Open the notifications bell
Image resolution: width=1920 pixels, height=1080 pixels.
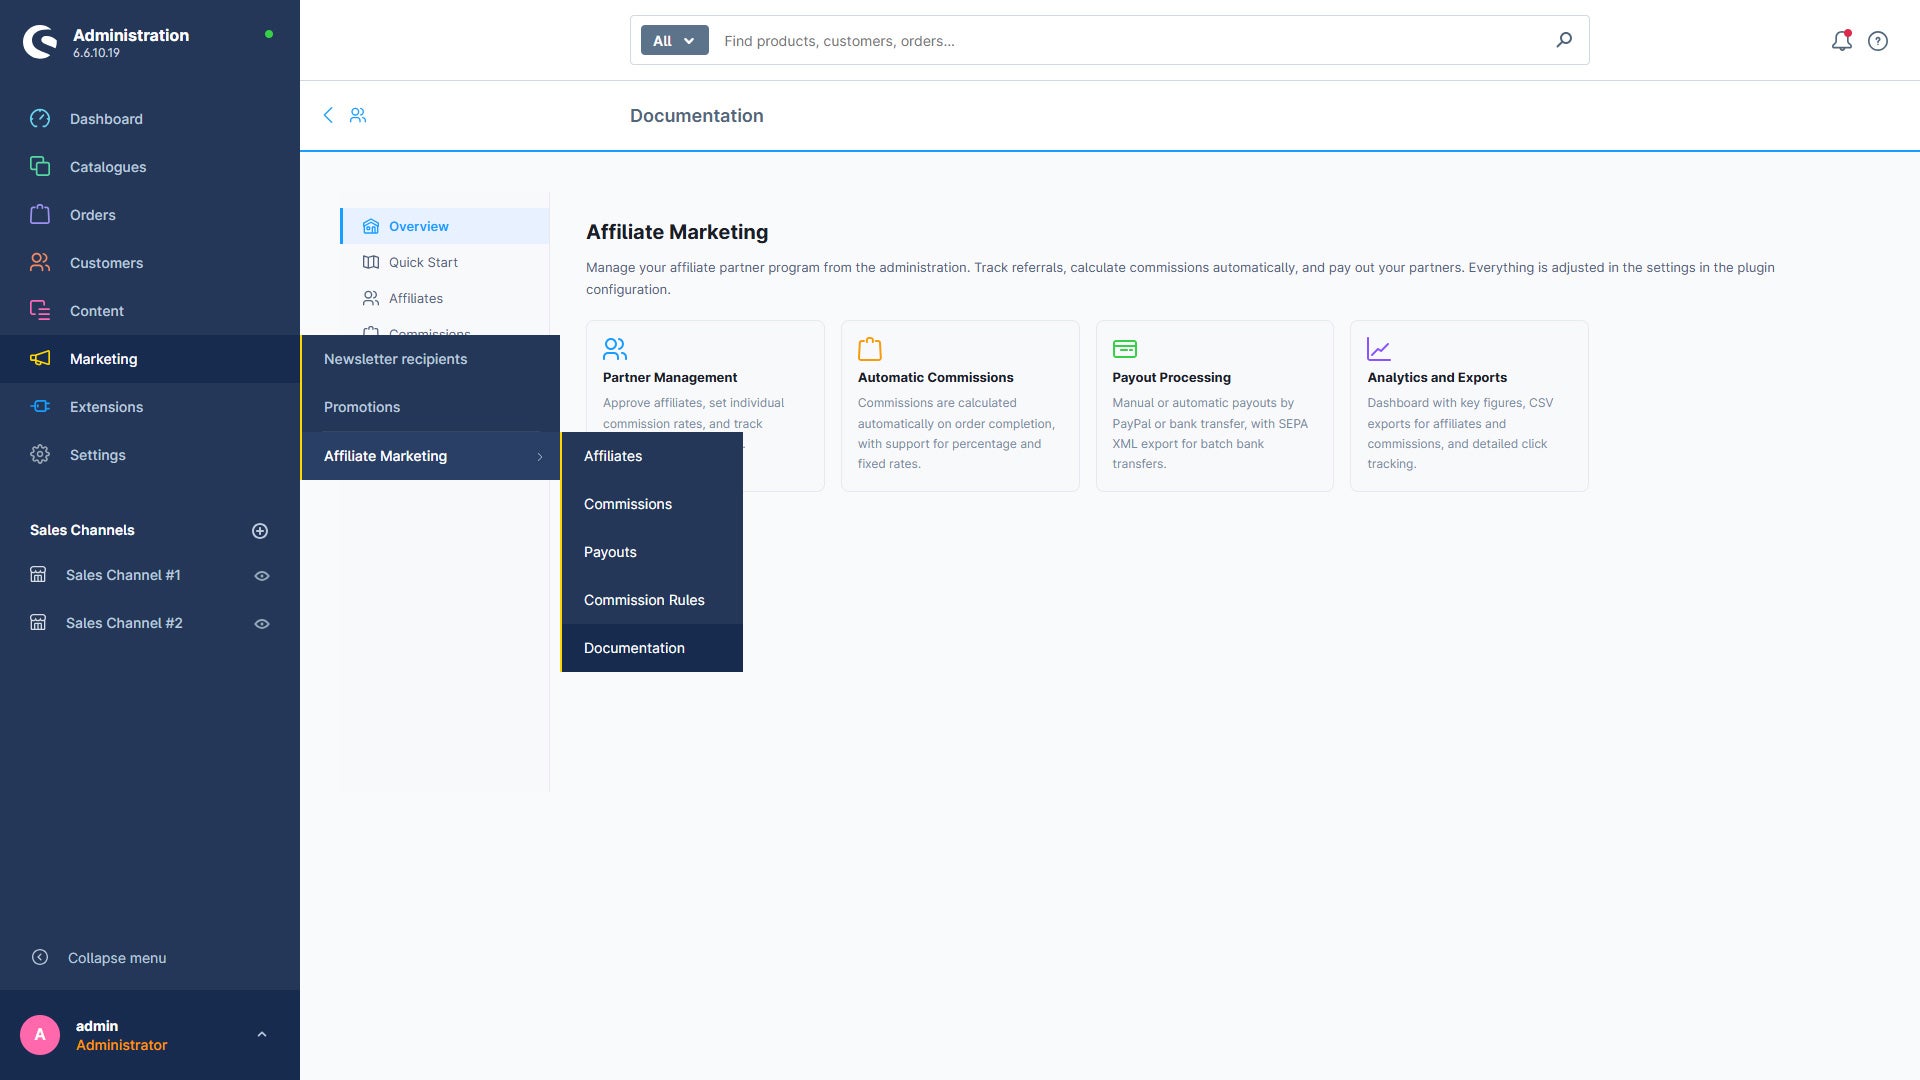point(1842,41)
